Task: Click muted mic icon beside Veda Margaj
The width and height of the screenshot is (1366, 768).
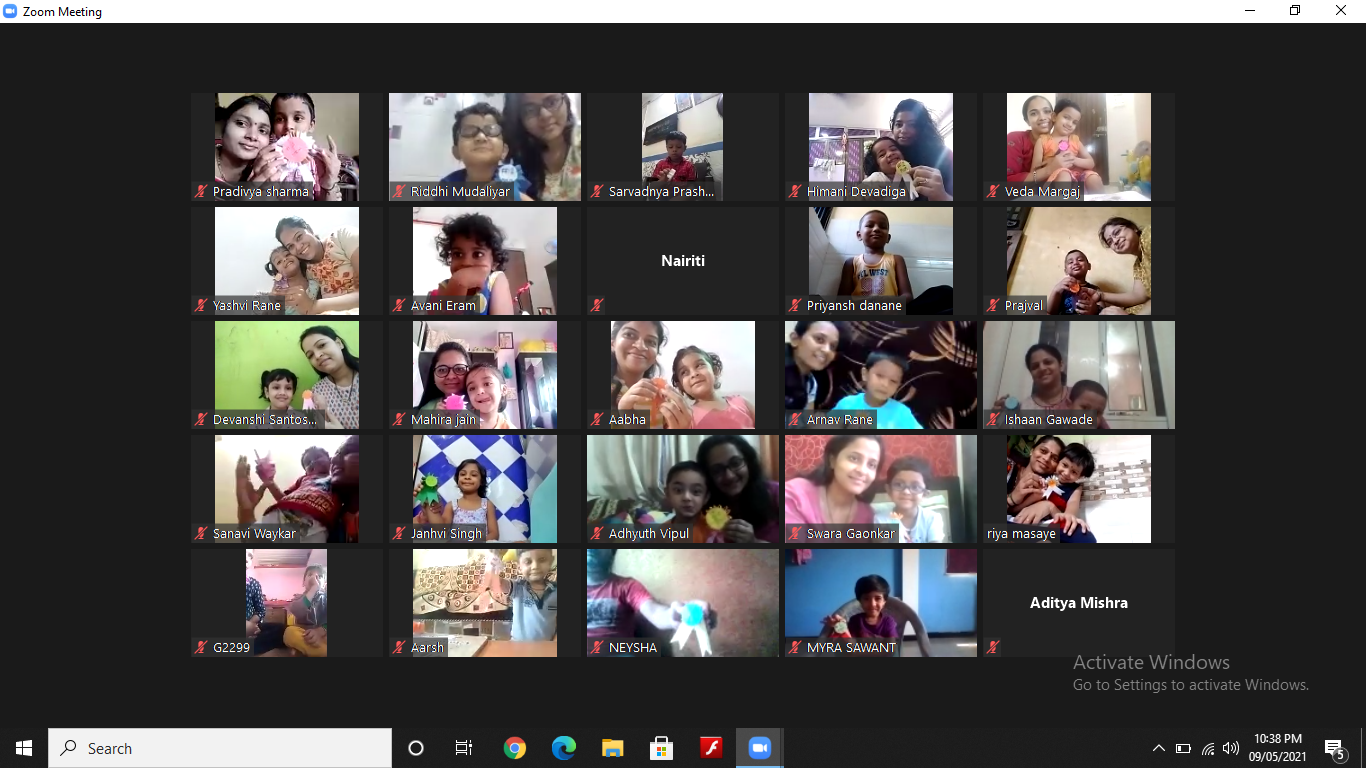Action: pos(993,191)
